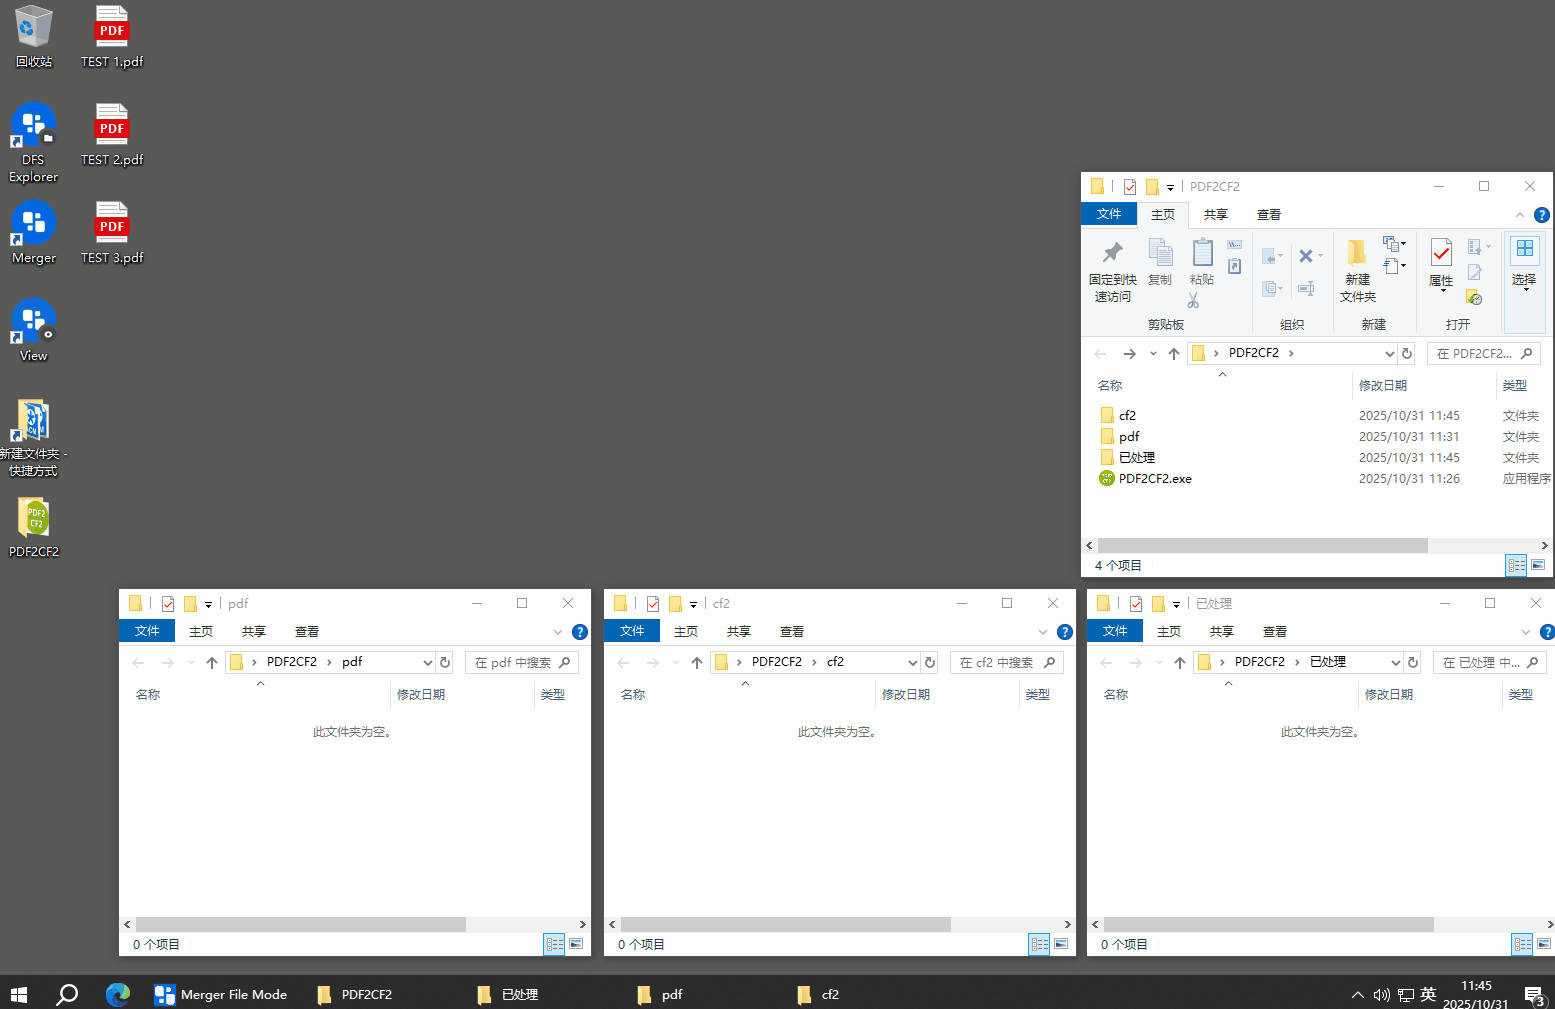Refresh the cf2 folder window

click(x=930, y=662)
